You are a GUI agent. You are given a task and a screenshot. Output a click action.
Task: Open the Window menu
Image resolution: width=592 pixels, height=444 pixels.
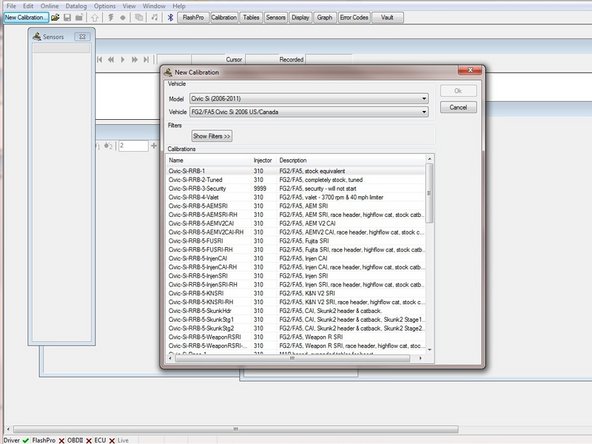coord(154,6)
